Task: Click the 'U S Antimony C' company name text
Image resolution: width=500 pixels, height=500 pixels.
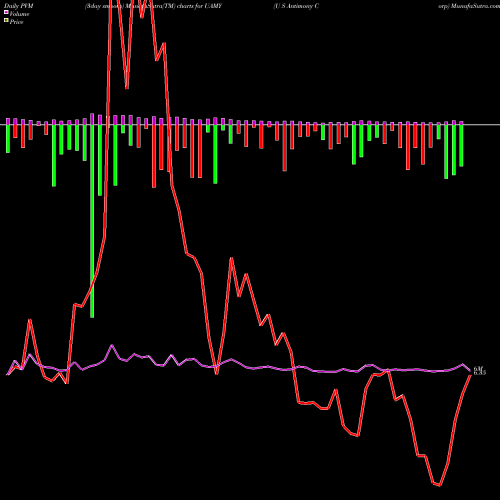Action: pyautogui.click(x=296, y=6)
